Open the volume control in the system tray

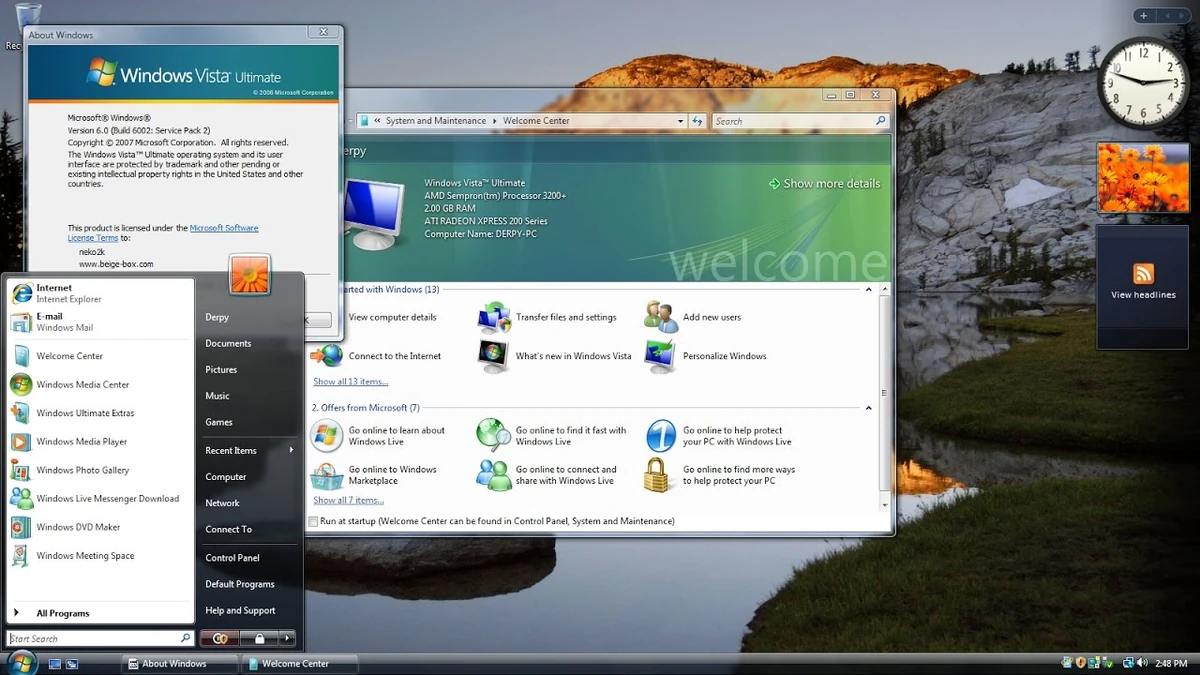pyautogui.click(x=1141, y=662)
